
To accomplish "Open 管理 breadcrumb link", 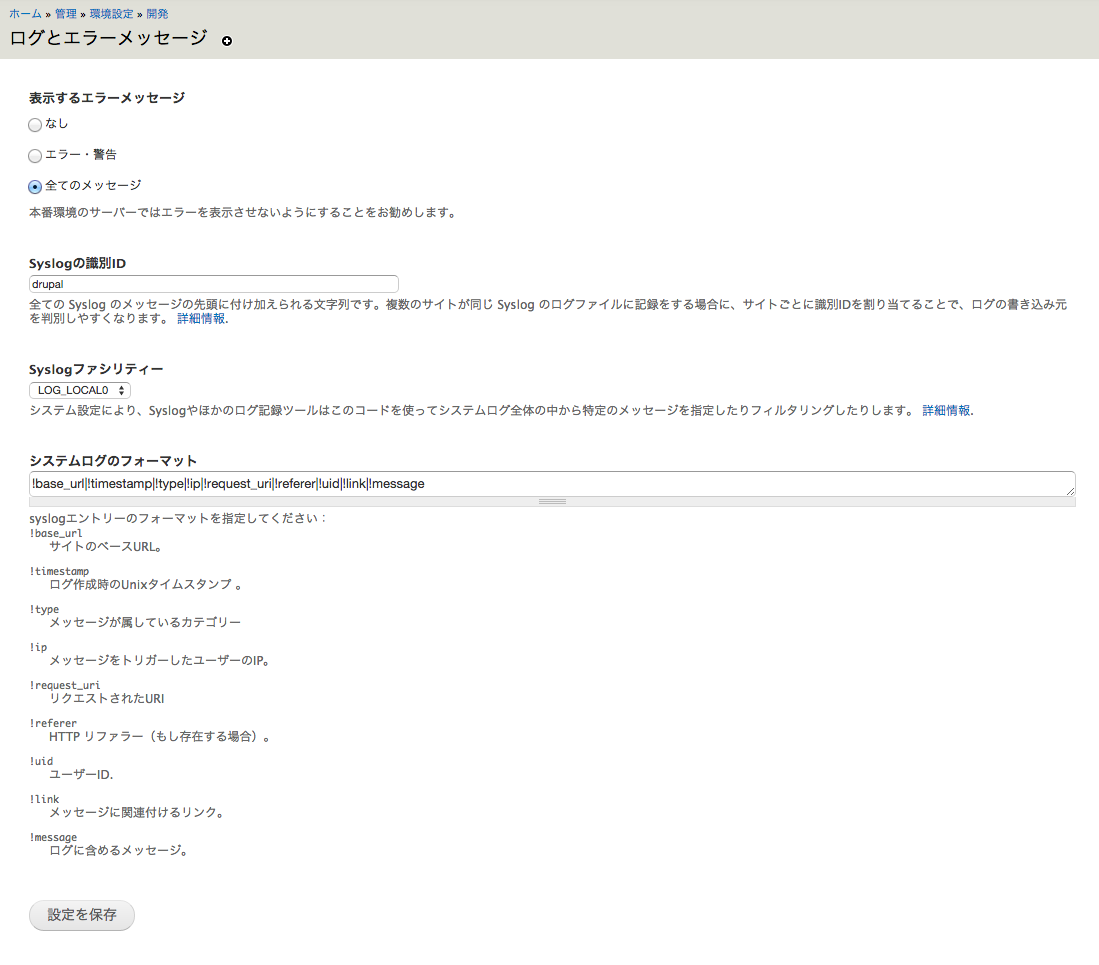I will (x=65, y=14).
